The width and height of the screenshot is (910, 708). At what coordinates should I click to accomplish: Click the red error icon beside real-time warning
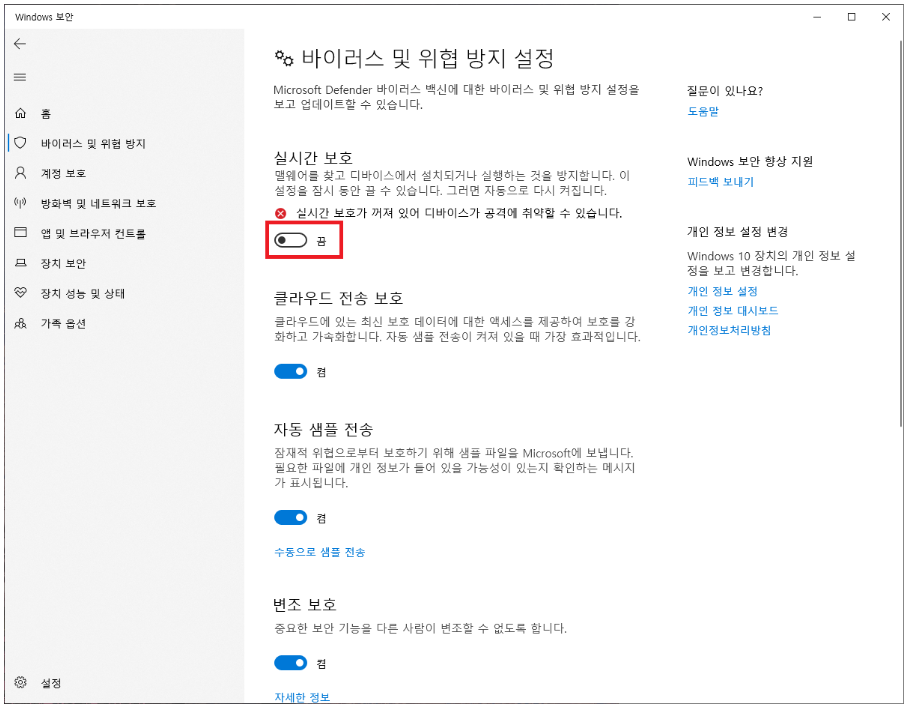[x=281, y=214]
